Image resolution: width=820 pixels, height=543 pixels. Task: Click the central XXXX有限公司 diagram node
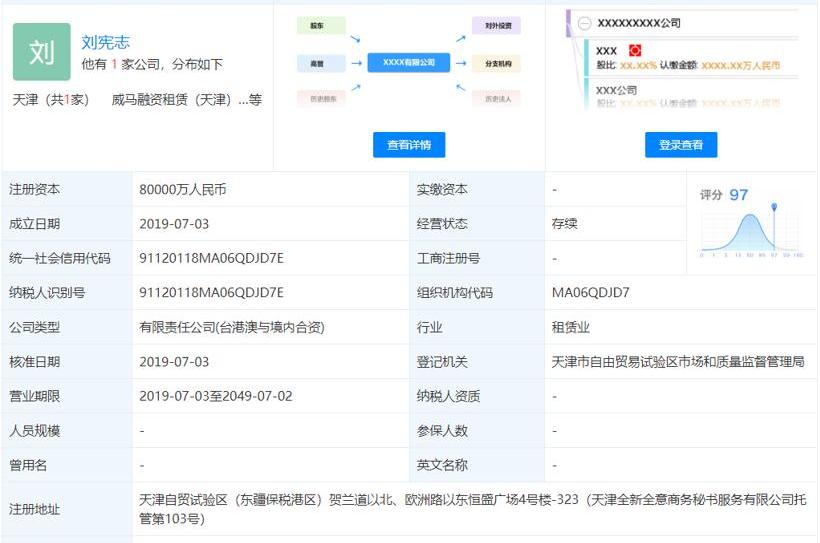pos(408,62)
